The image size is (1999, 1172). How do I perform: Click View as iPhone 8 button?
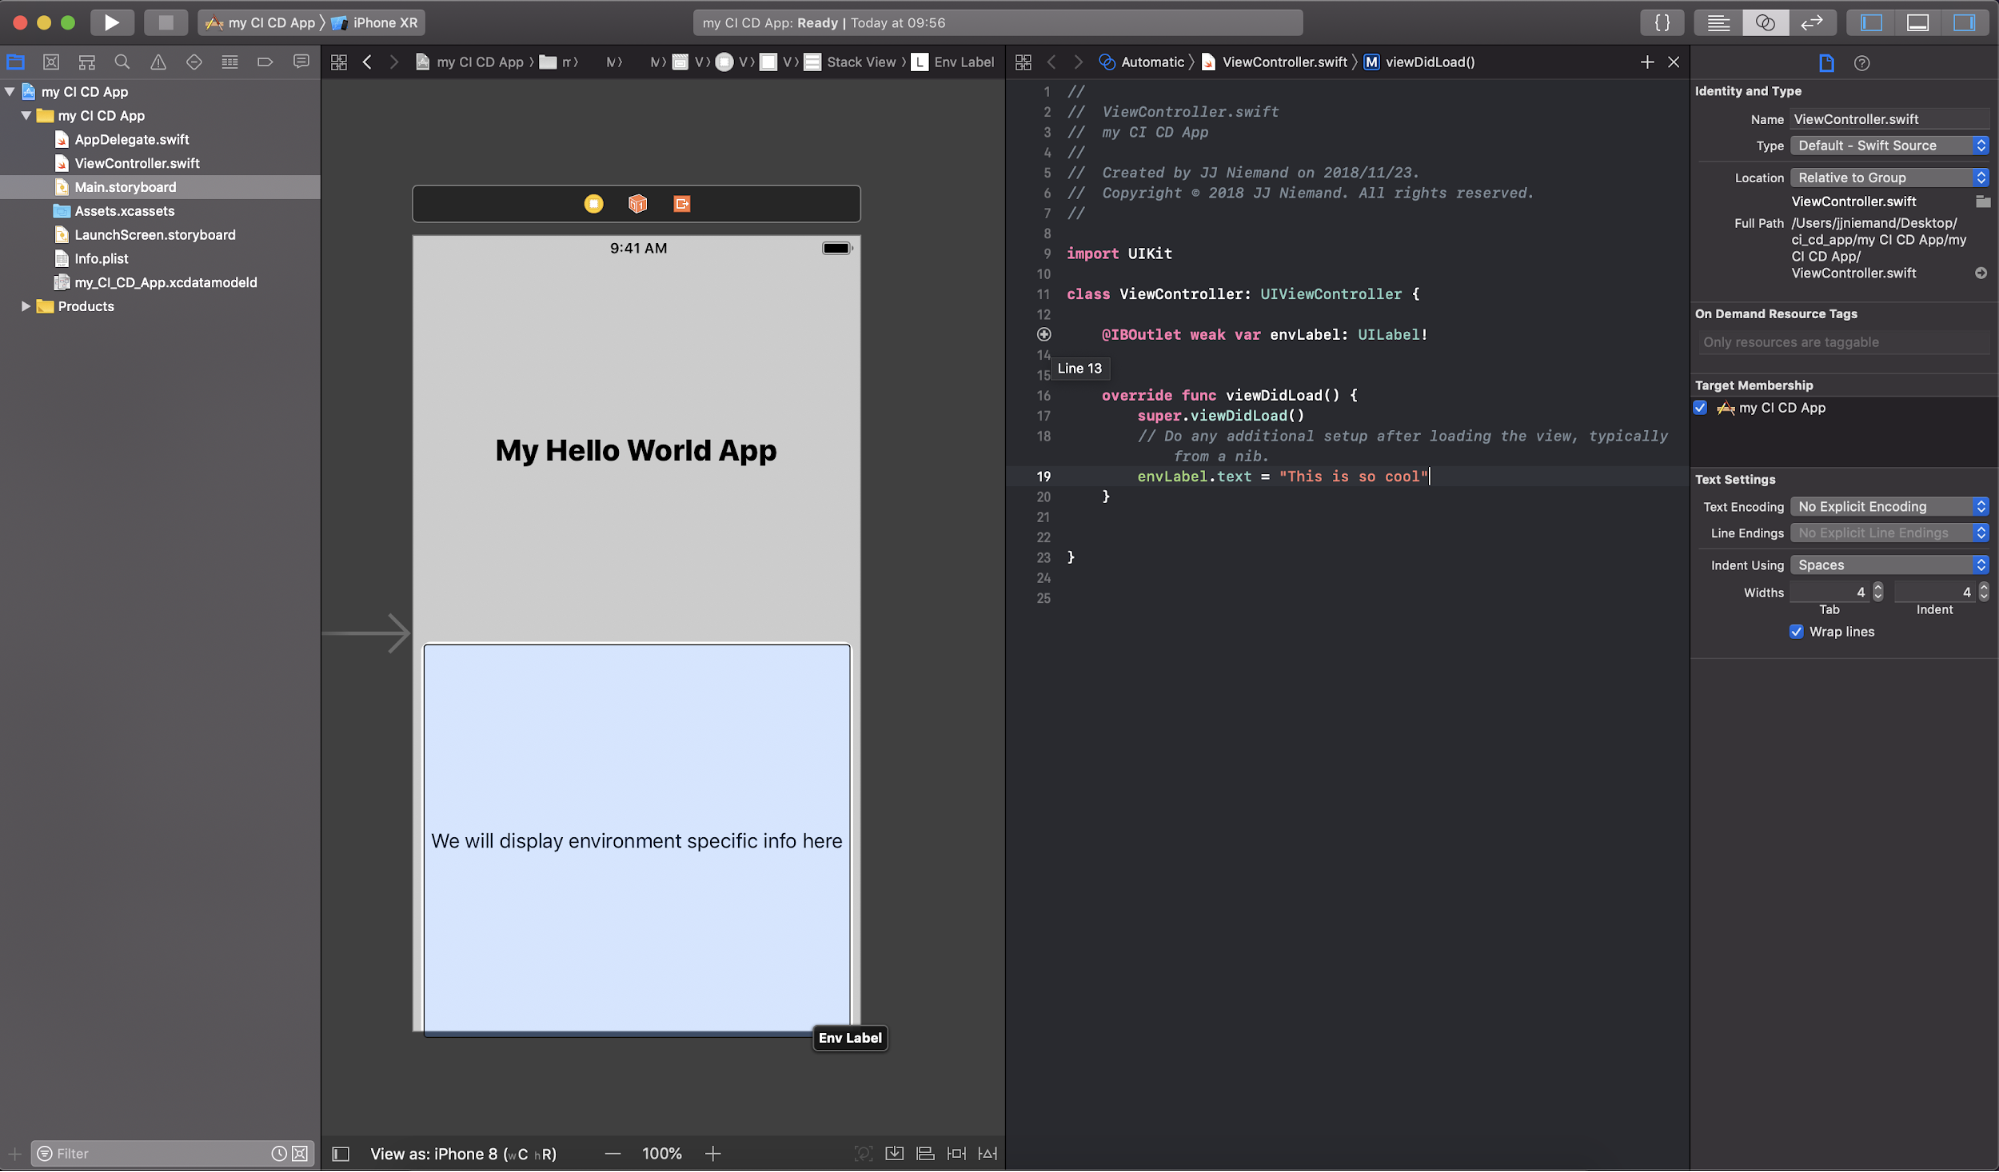click(463, 1154)
